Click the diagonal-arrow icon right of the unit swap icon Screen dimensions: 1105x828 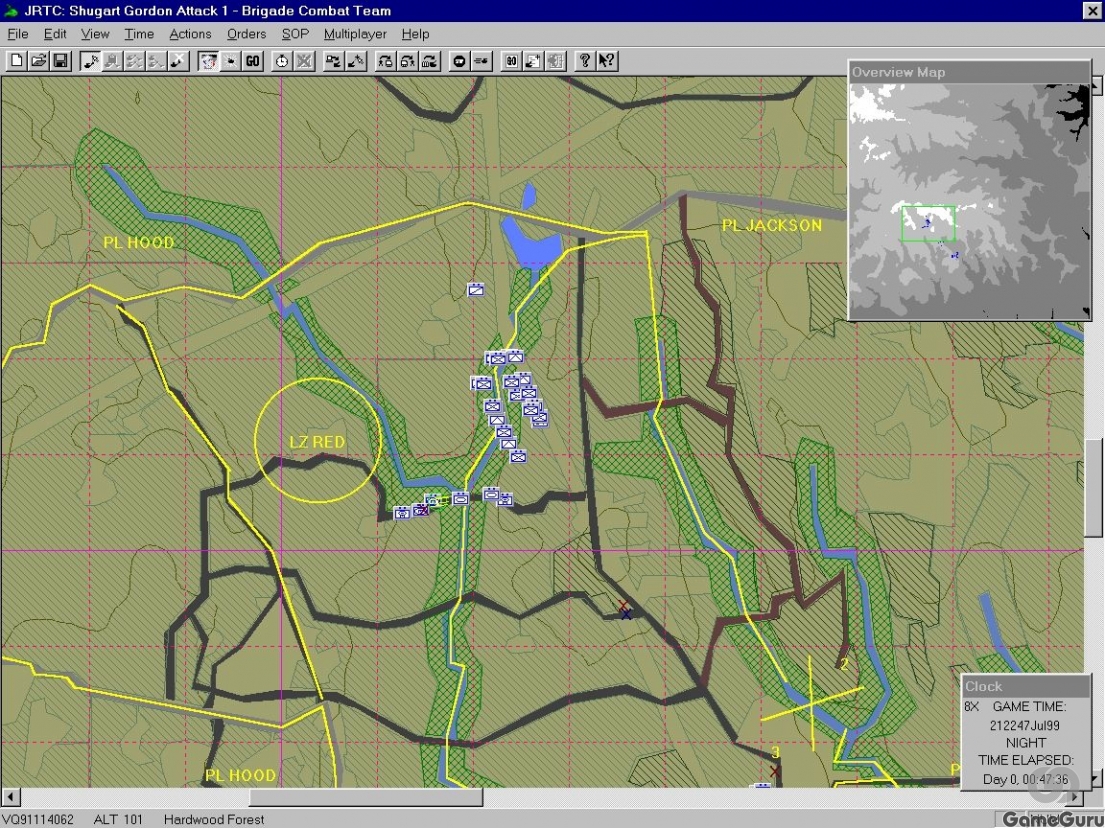[x=356, y=61]
